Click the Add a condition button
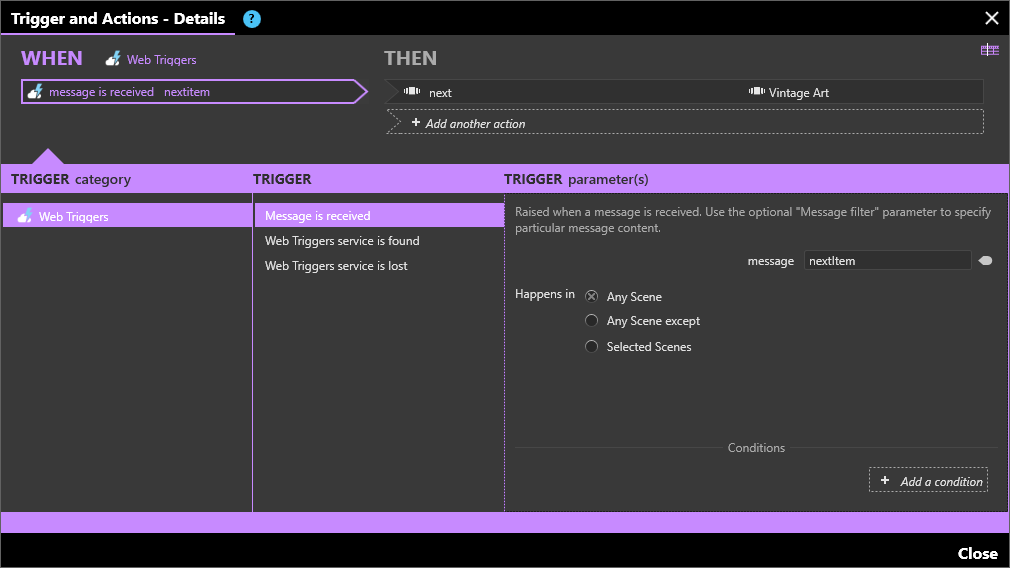 tap(929, 481)
